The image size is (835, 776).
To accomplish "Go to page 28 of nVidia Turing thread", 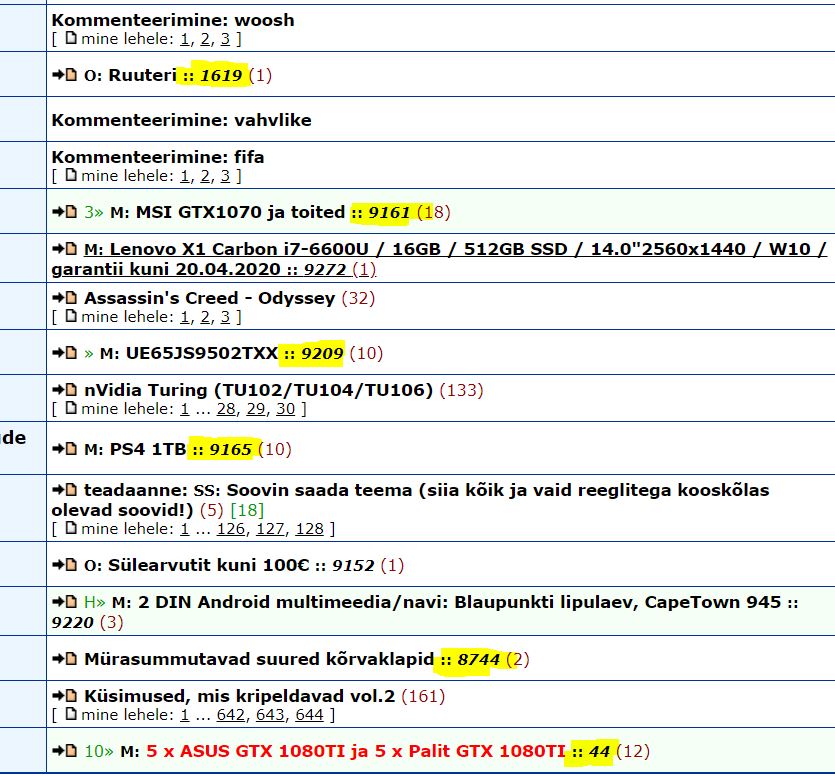I will (x=226, y=409).
